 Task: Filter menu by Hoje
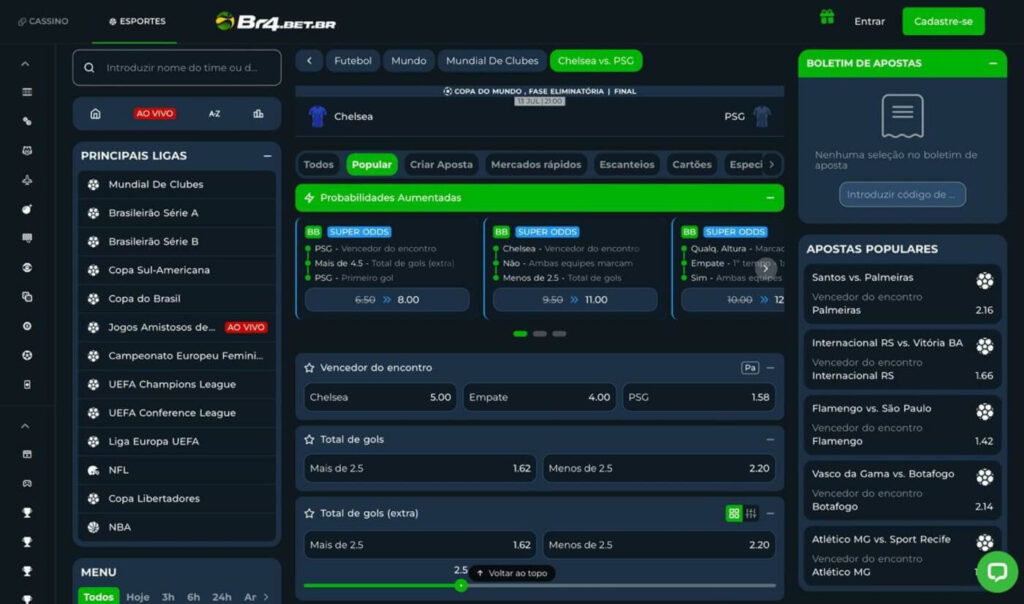[138, 597]
